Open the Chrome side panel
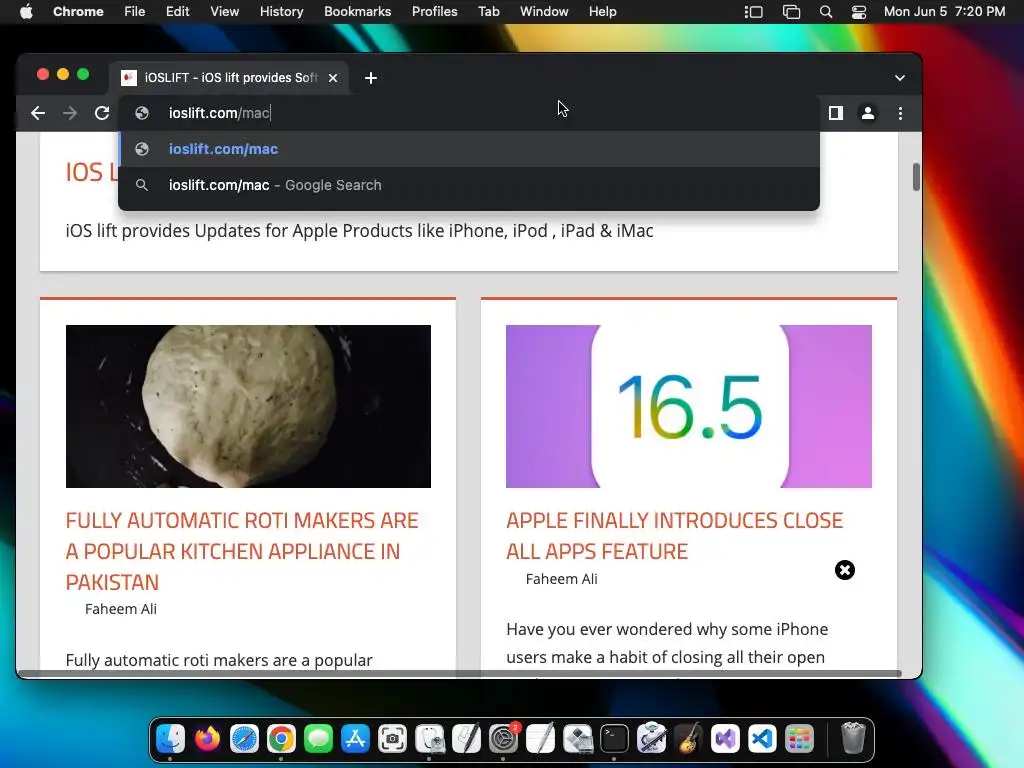1024x768 pixels. [x=835, y=113]
